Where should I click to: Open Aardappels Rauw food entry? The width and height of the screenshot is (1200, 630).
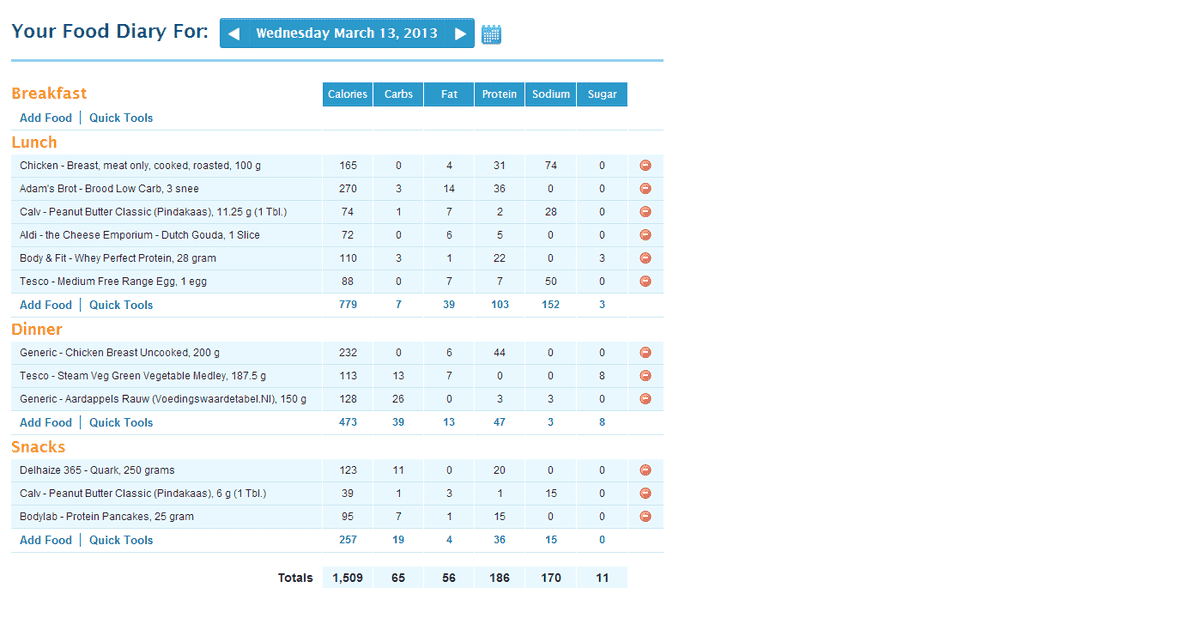click(162, 399)
